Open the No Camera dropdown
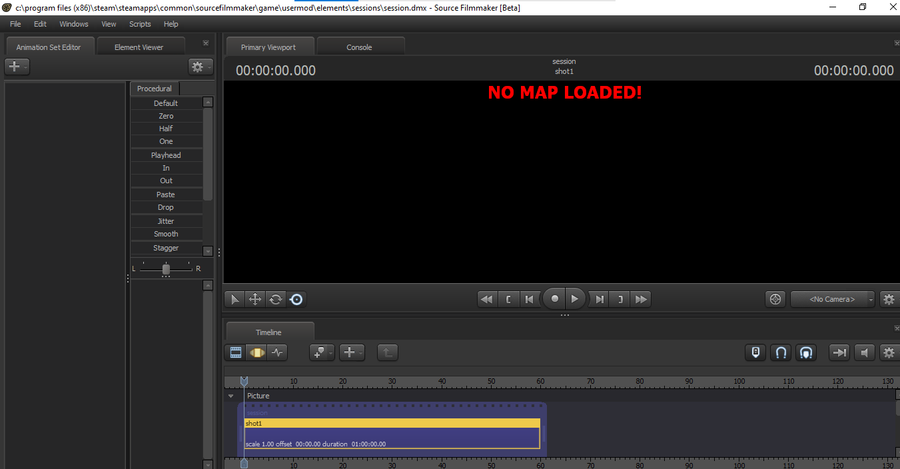 coord(832,299)
